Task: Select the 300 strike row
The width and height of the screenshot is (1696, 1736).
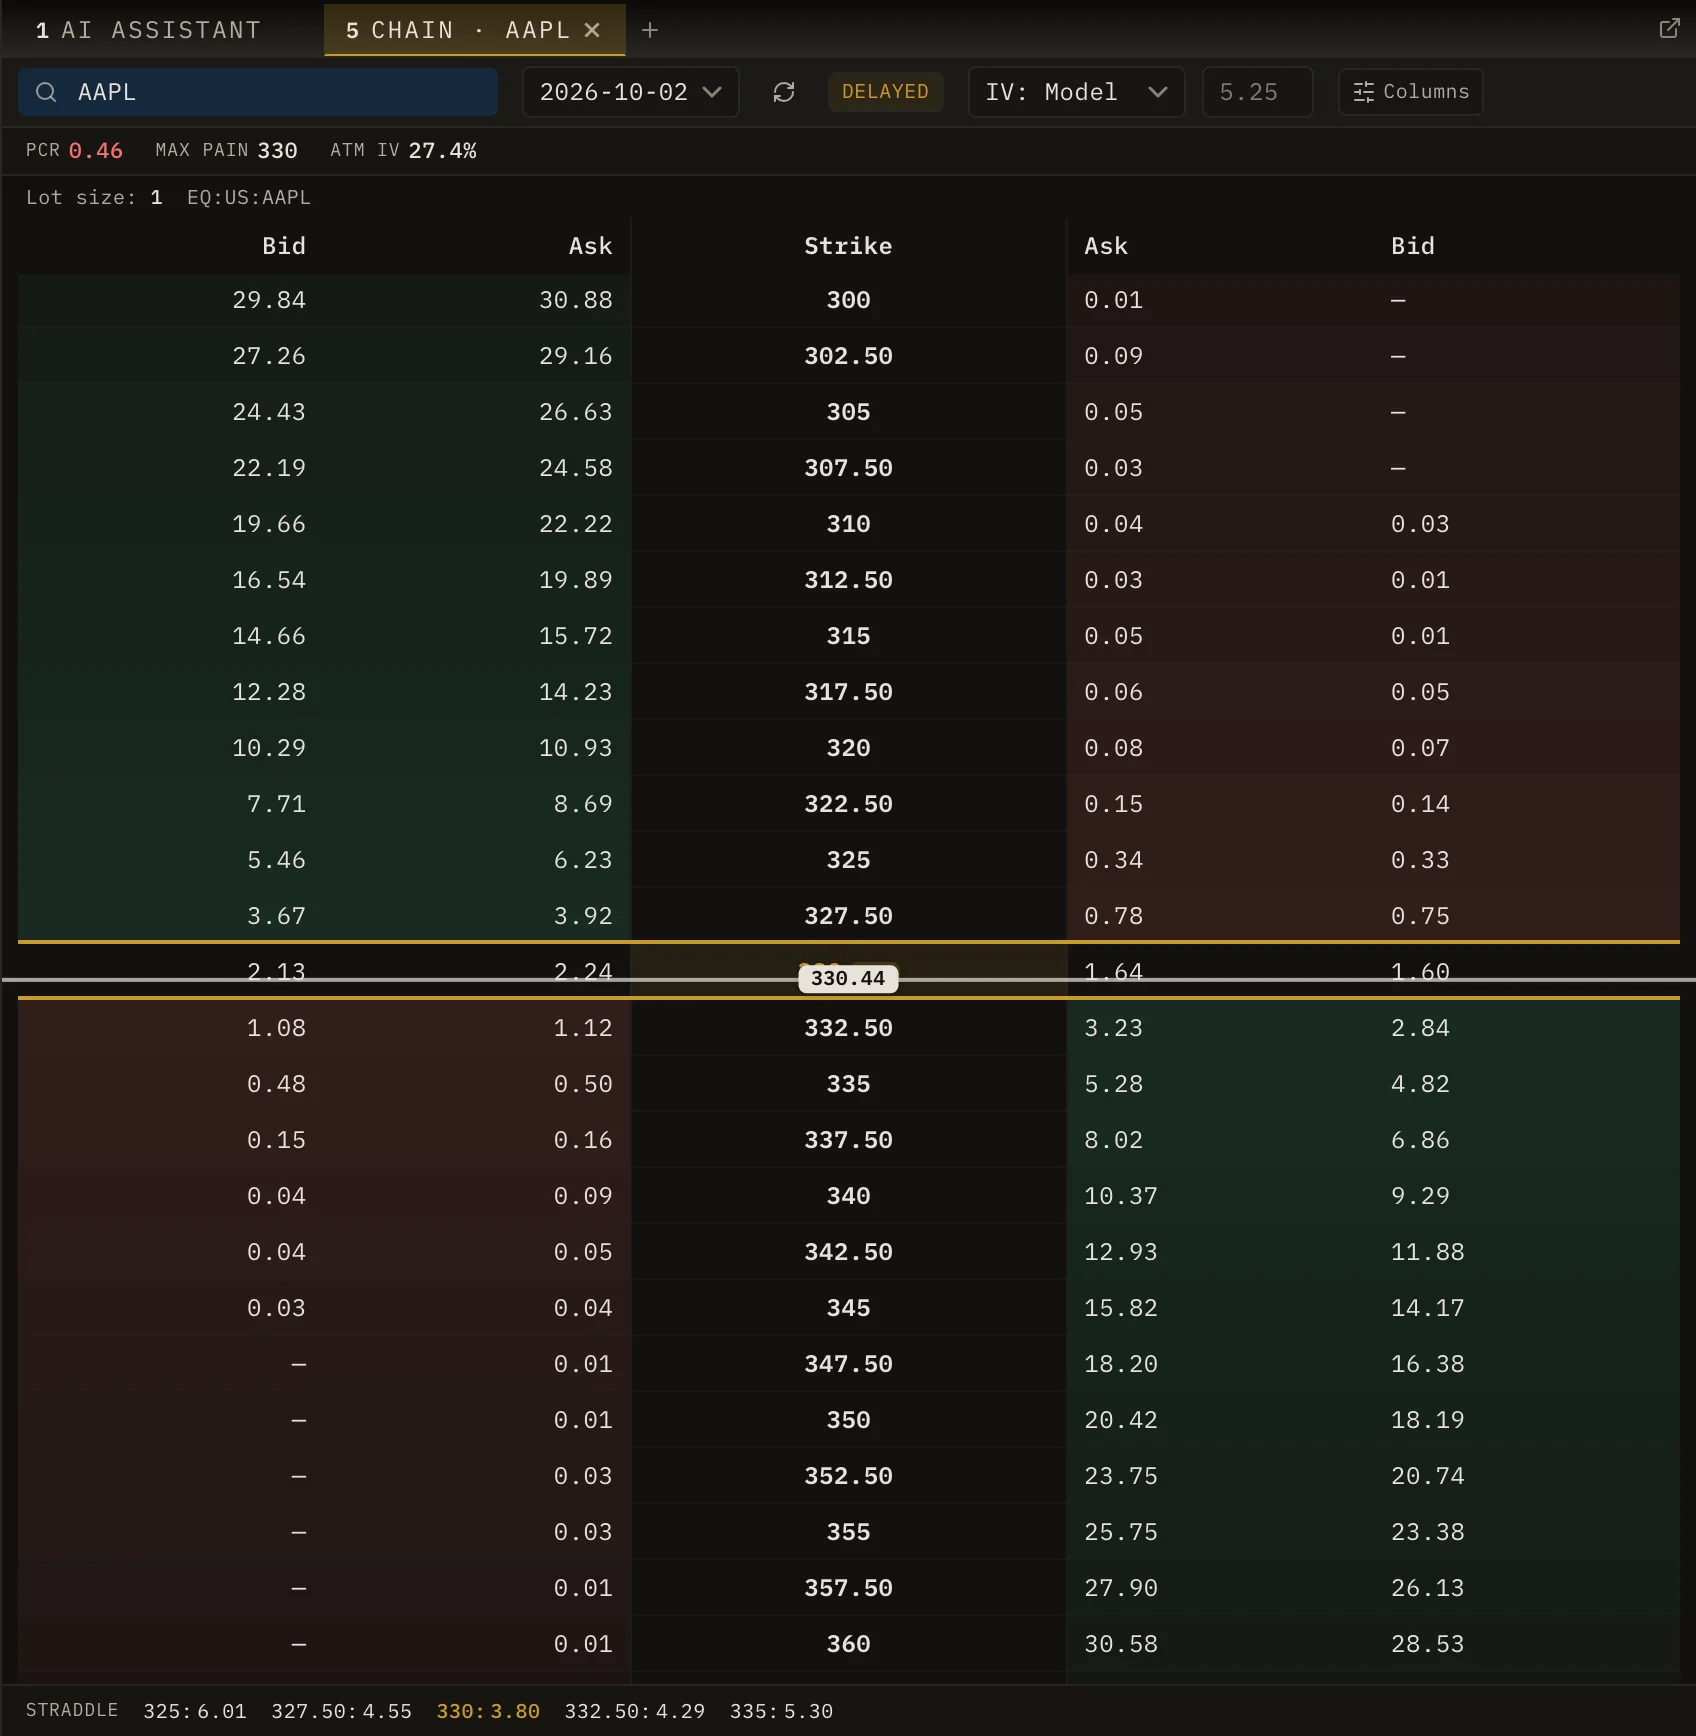Action: coord(848,300)
